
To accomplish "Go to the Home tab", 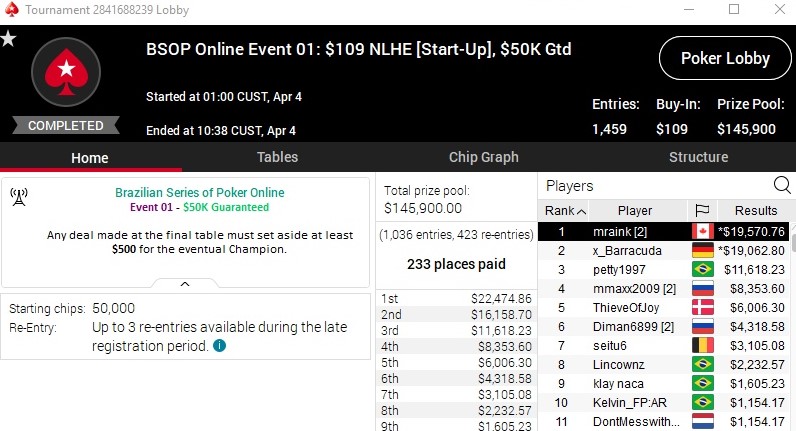I will pyautogui.click(x=90, y=157).
